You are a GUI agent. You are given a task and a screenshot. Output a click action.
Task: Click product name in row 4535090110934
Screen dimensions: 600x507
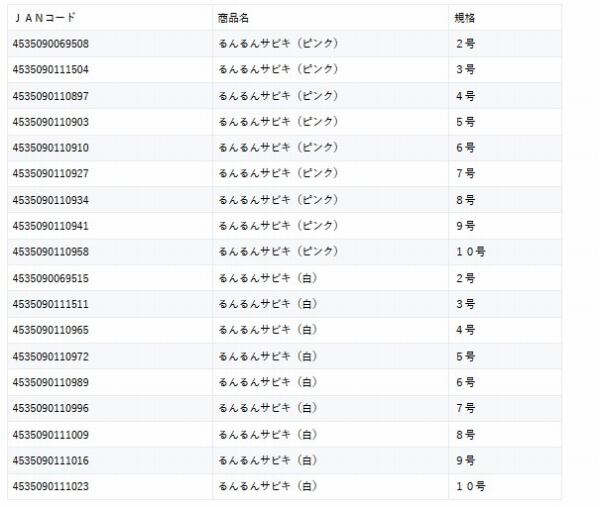coord(279,200)
